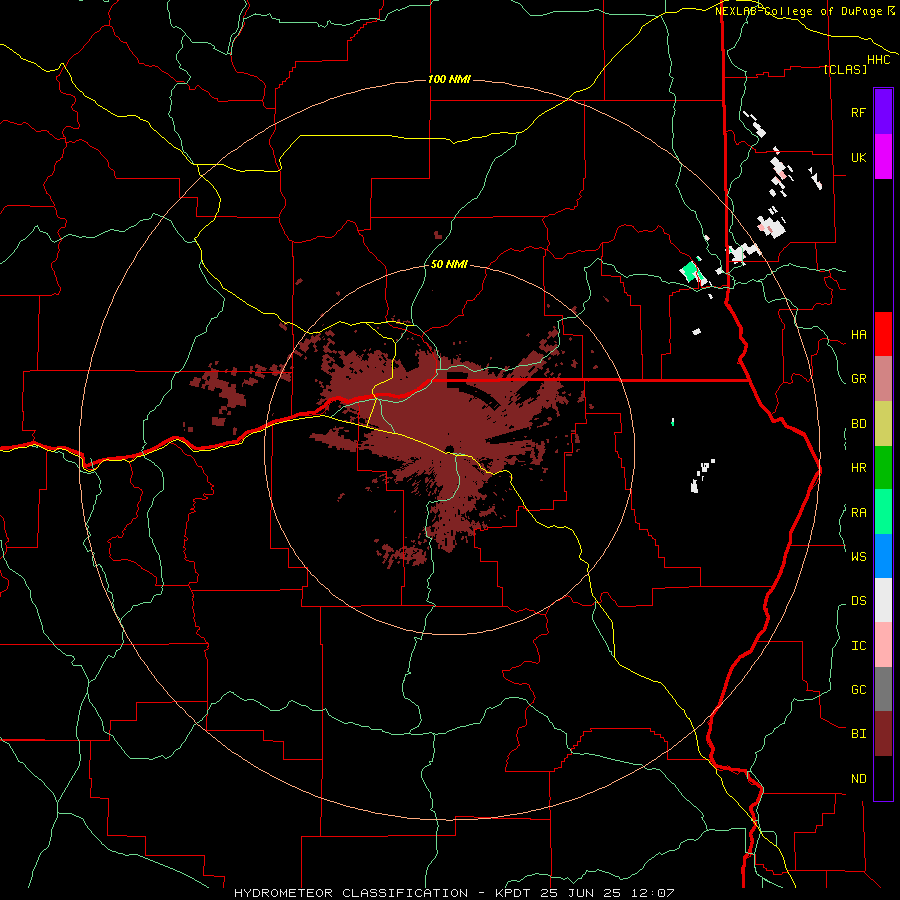Click the light green RA legend swatch
The height and width of the screenshot is (900, 900).
point(883,512)
